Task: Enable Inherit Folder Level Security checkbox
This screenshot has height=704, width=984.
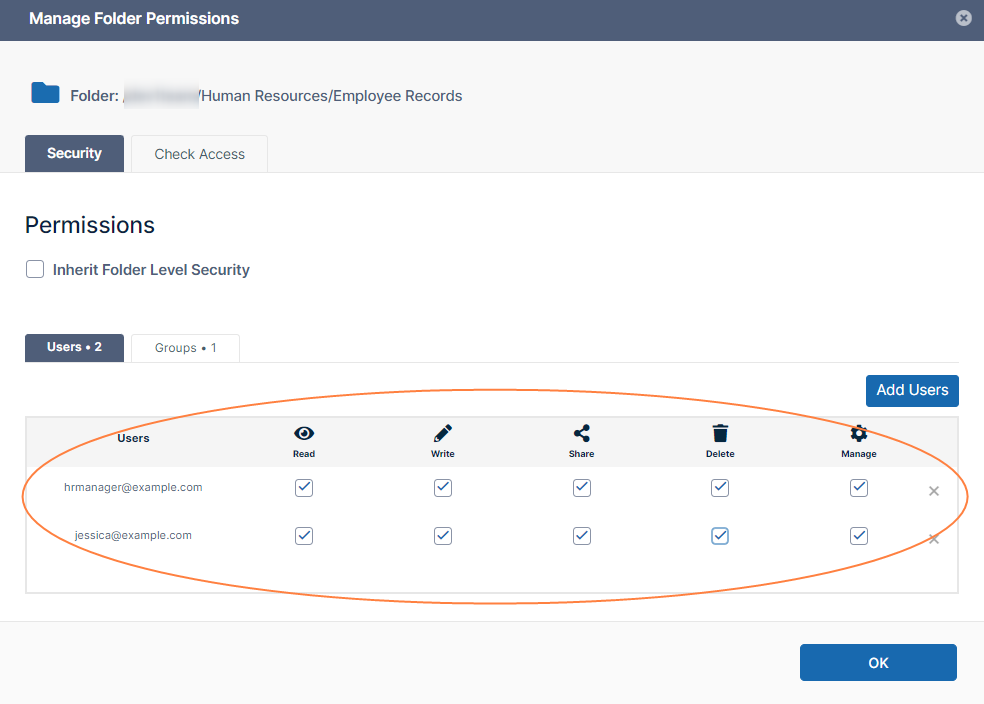Action: [x=35, y=269]
